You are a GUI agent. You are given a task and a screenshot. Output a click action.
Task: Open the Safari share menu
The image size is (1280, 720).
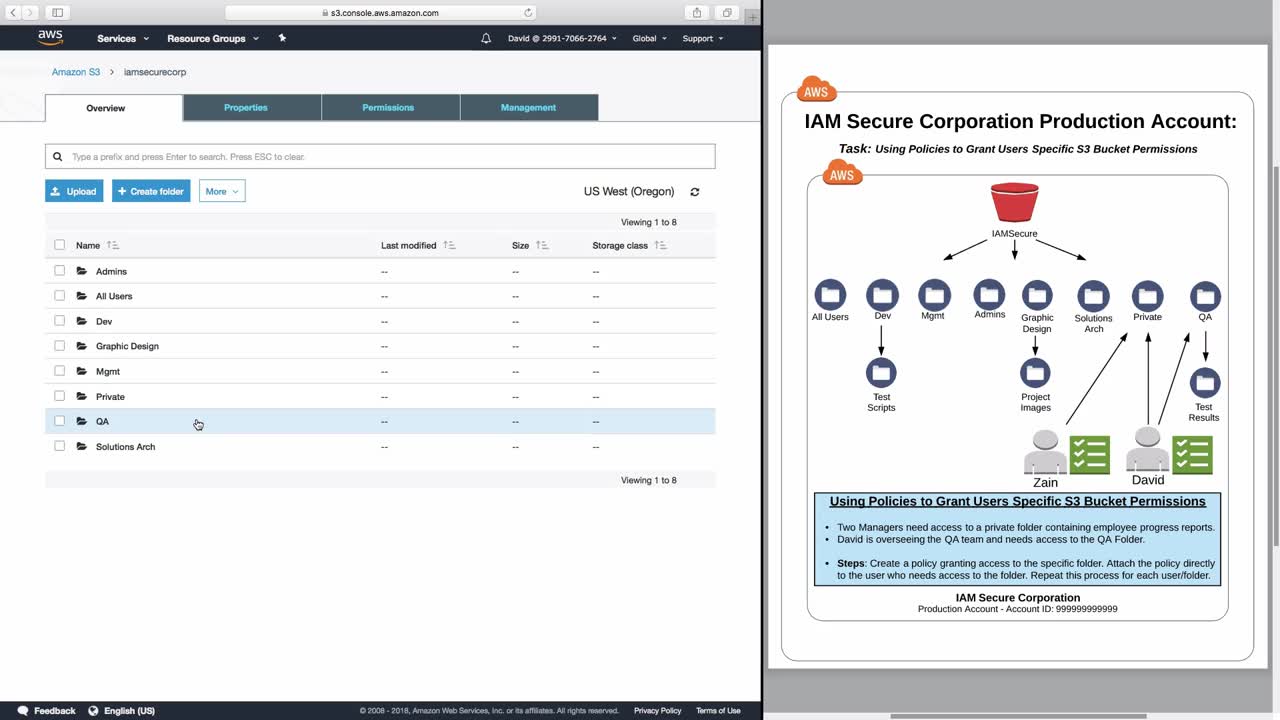pyautogui.click(x=697, y=13)
